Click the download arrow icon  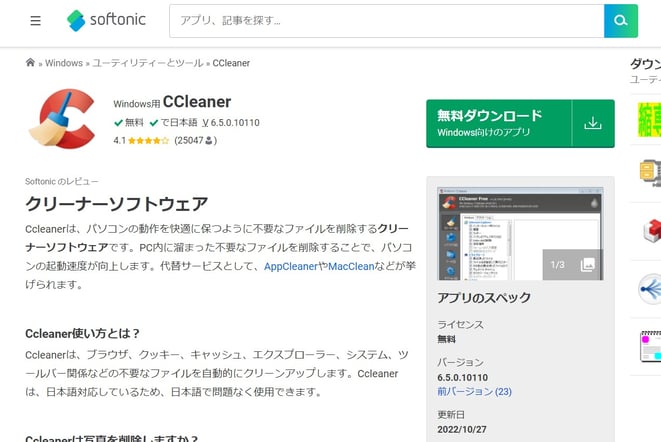593,123
